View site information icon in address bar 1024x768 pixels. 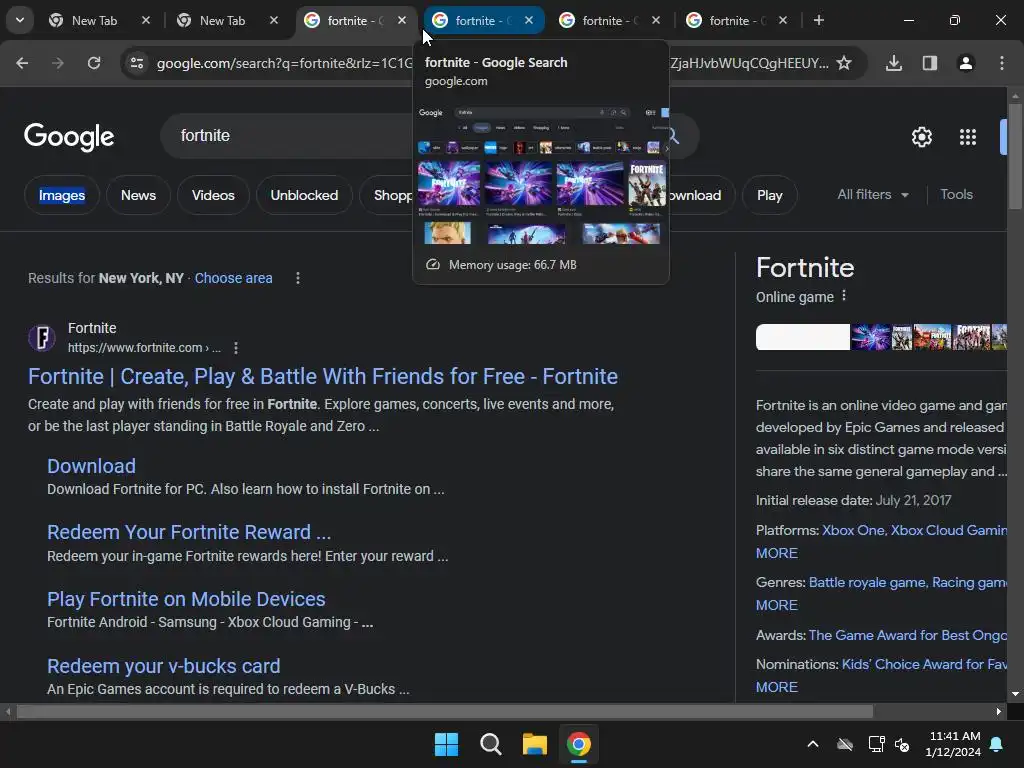(x=137, y=63)
